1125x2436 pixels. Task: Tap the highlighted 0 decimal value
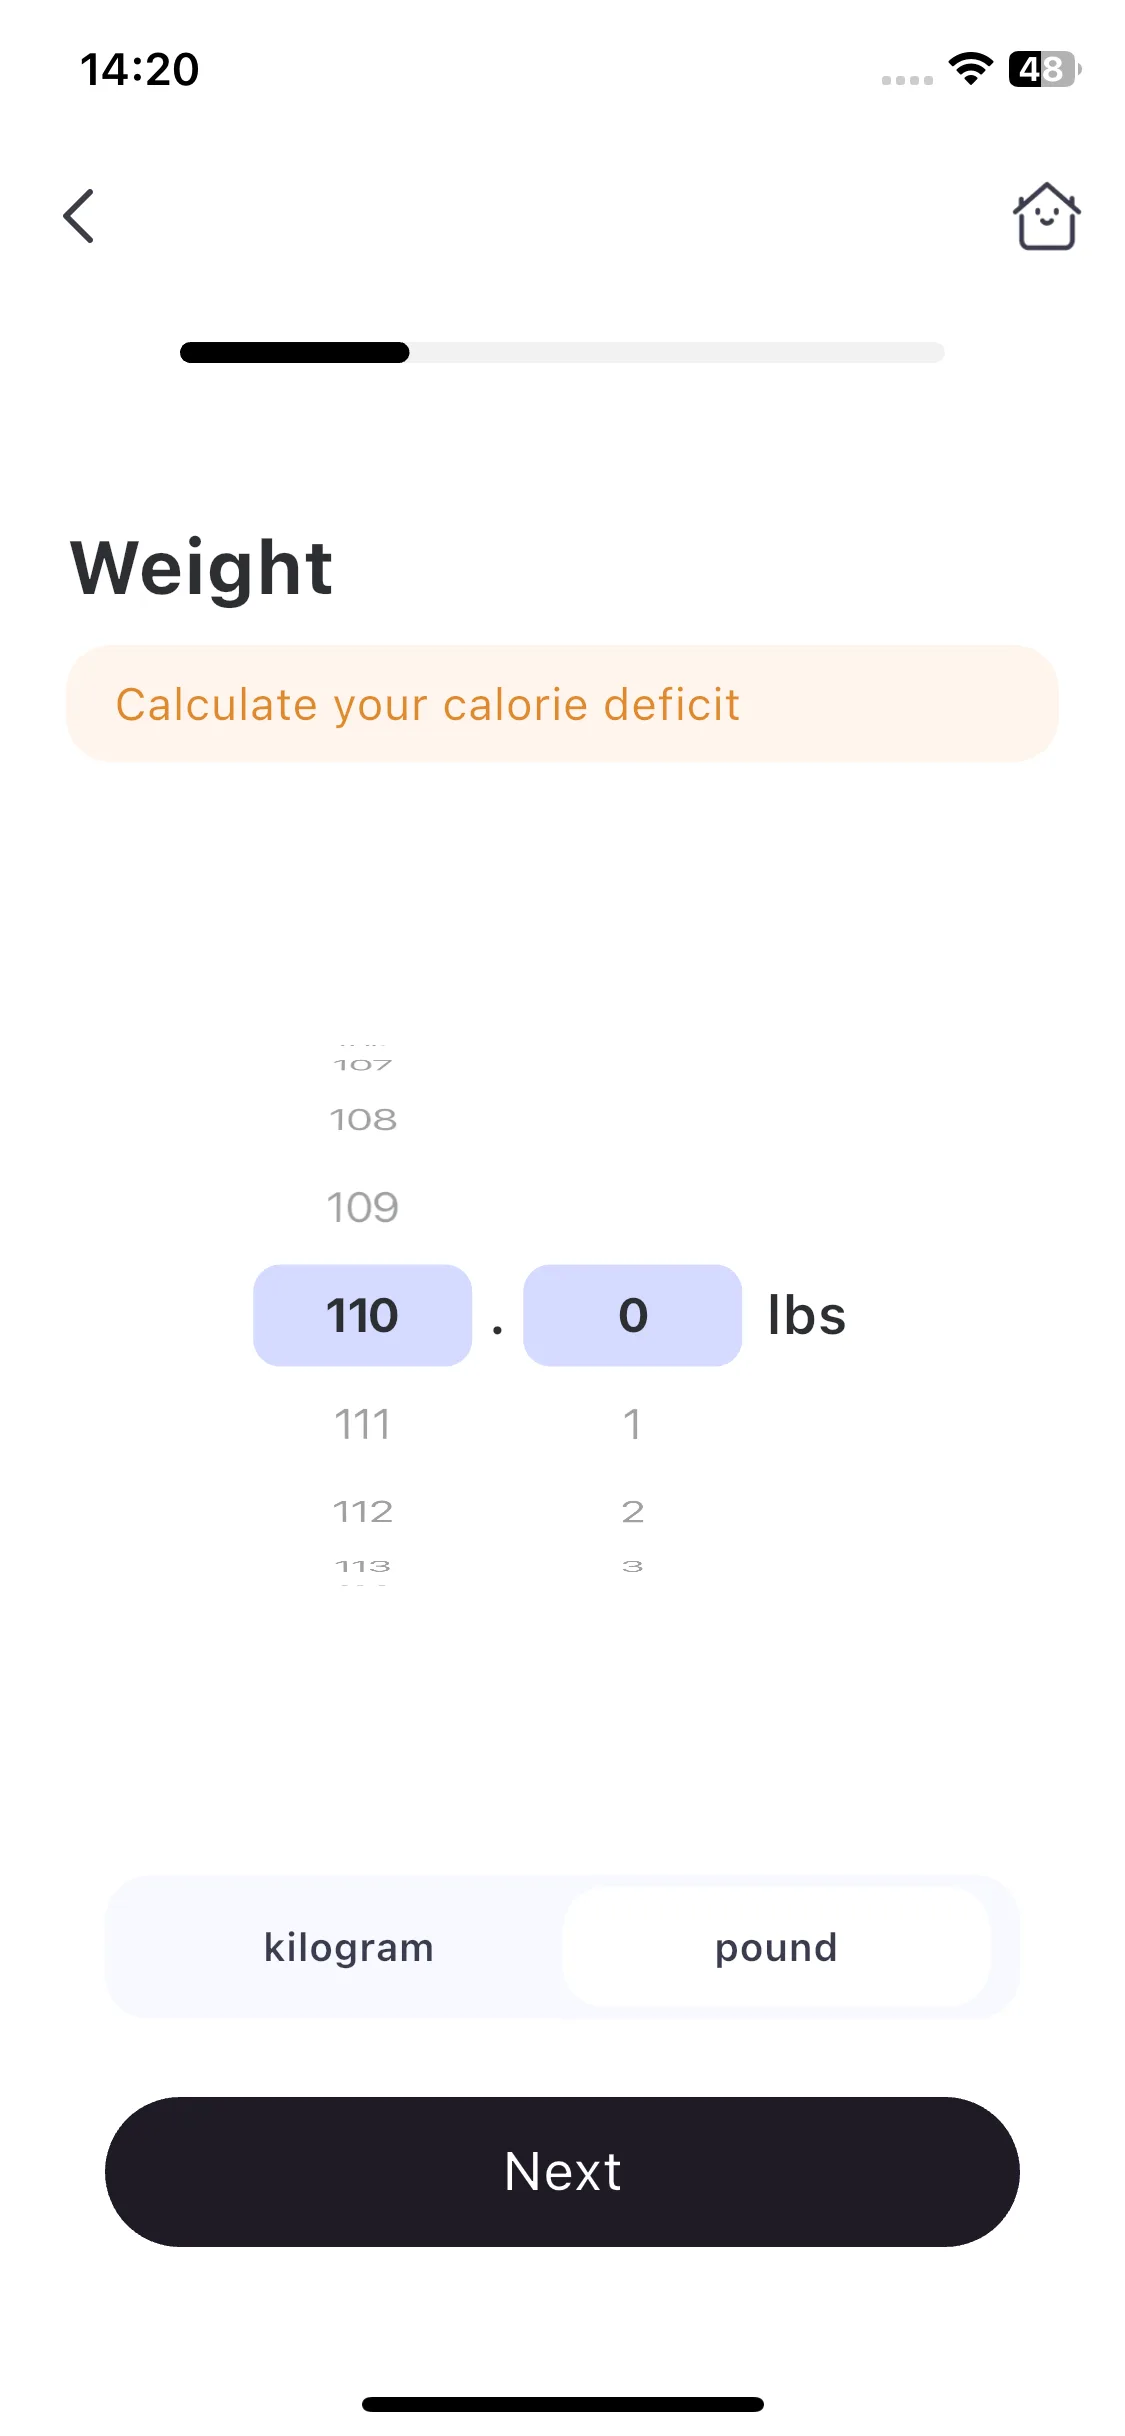click(x=632, y=1315)
